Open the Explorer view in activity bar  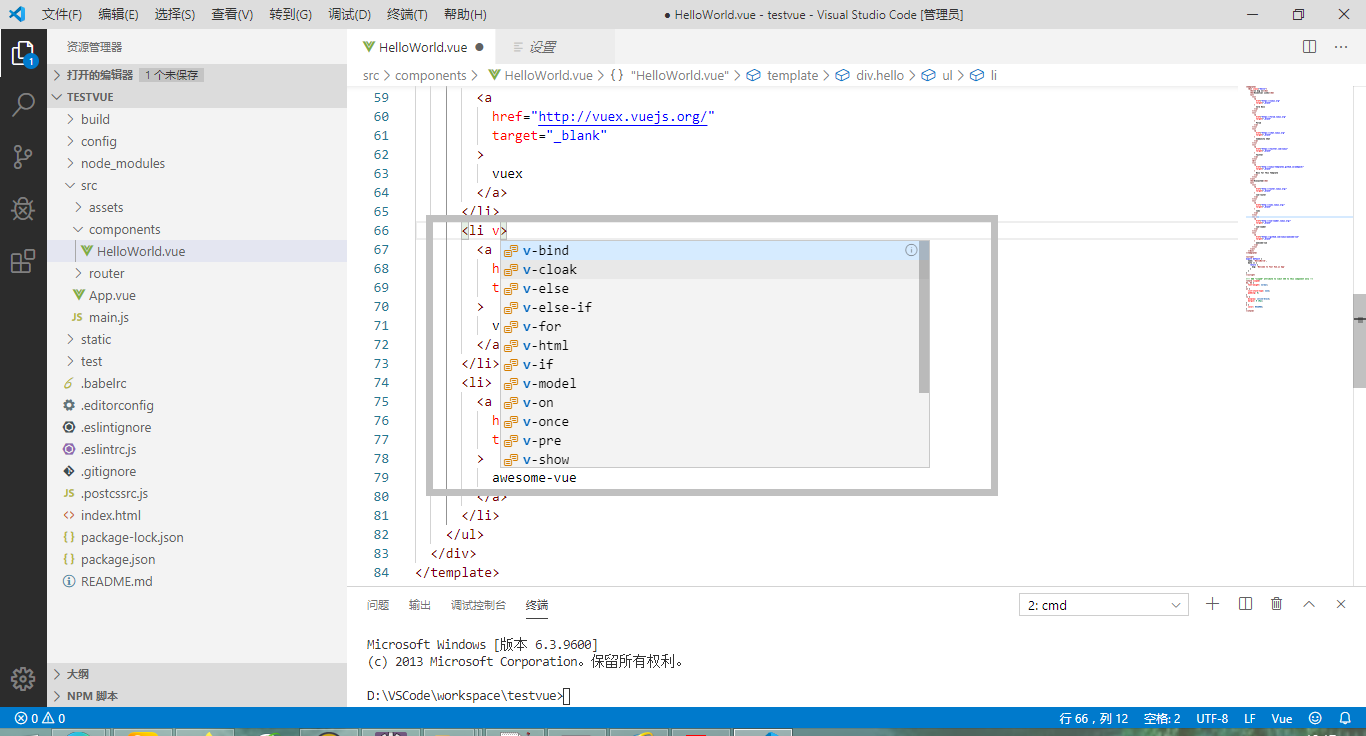23,53
